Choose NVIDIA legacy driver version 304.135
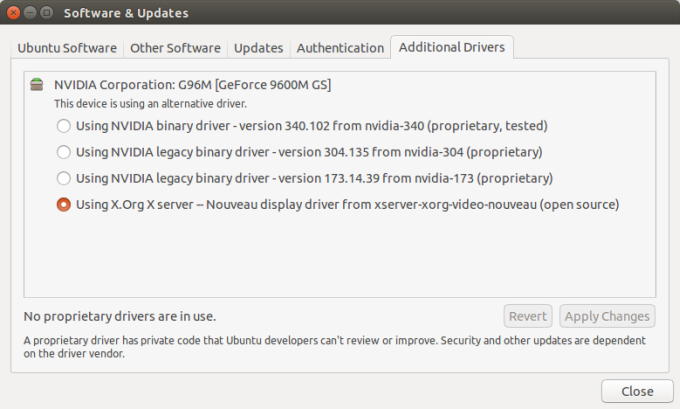Image resolution: width=680 pixels, height=409 pixels. [x=64, y=152]
